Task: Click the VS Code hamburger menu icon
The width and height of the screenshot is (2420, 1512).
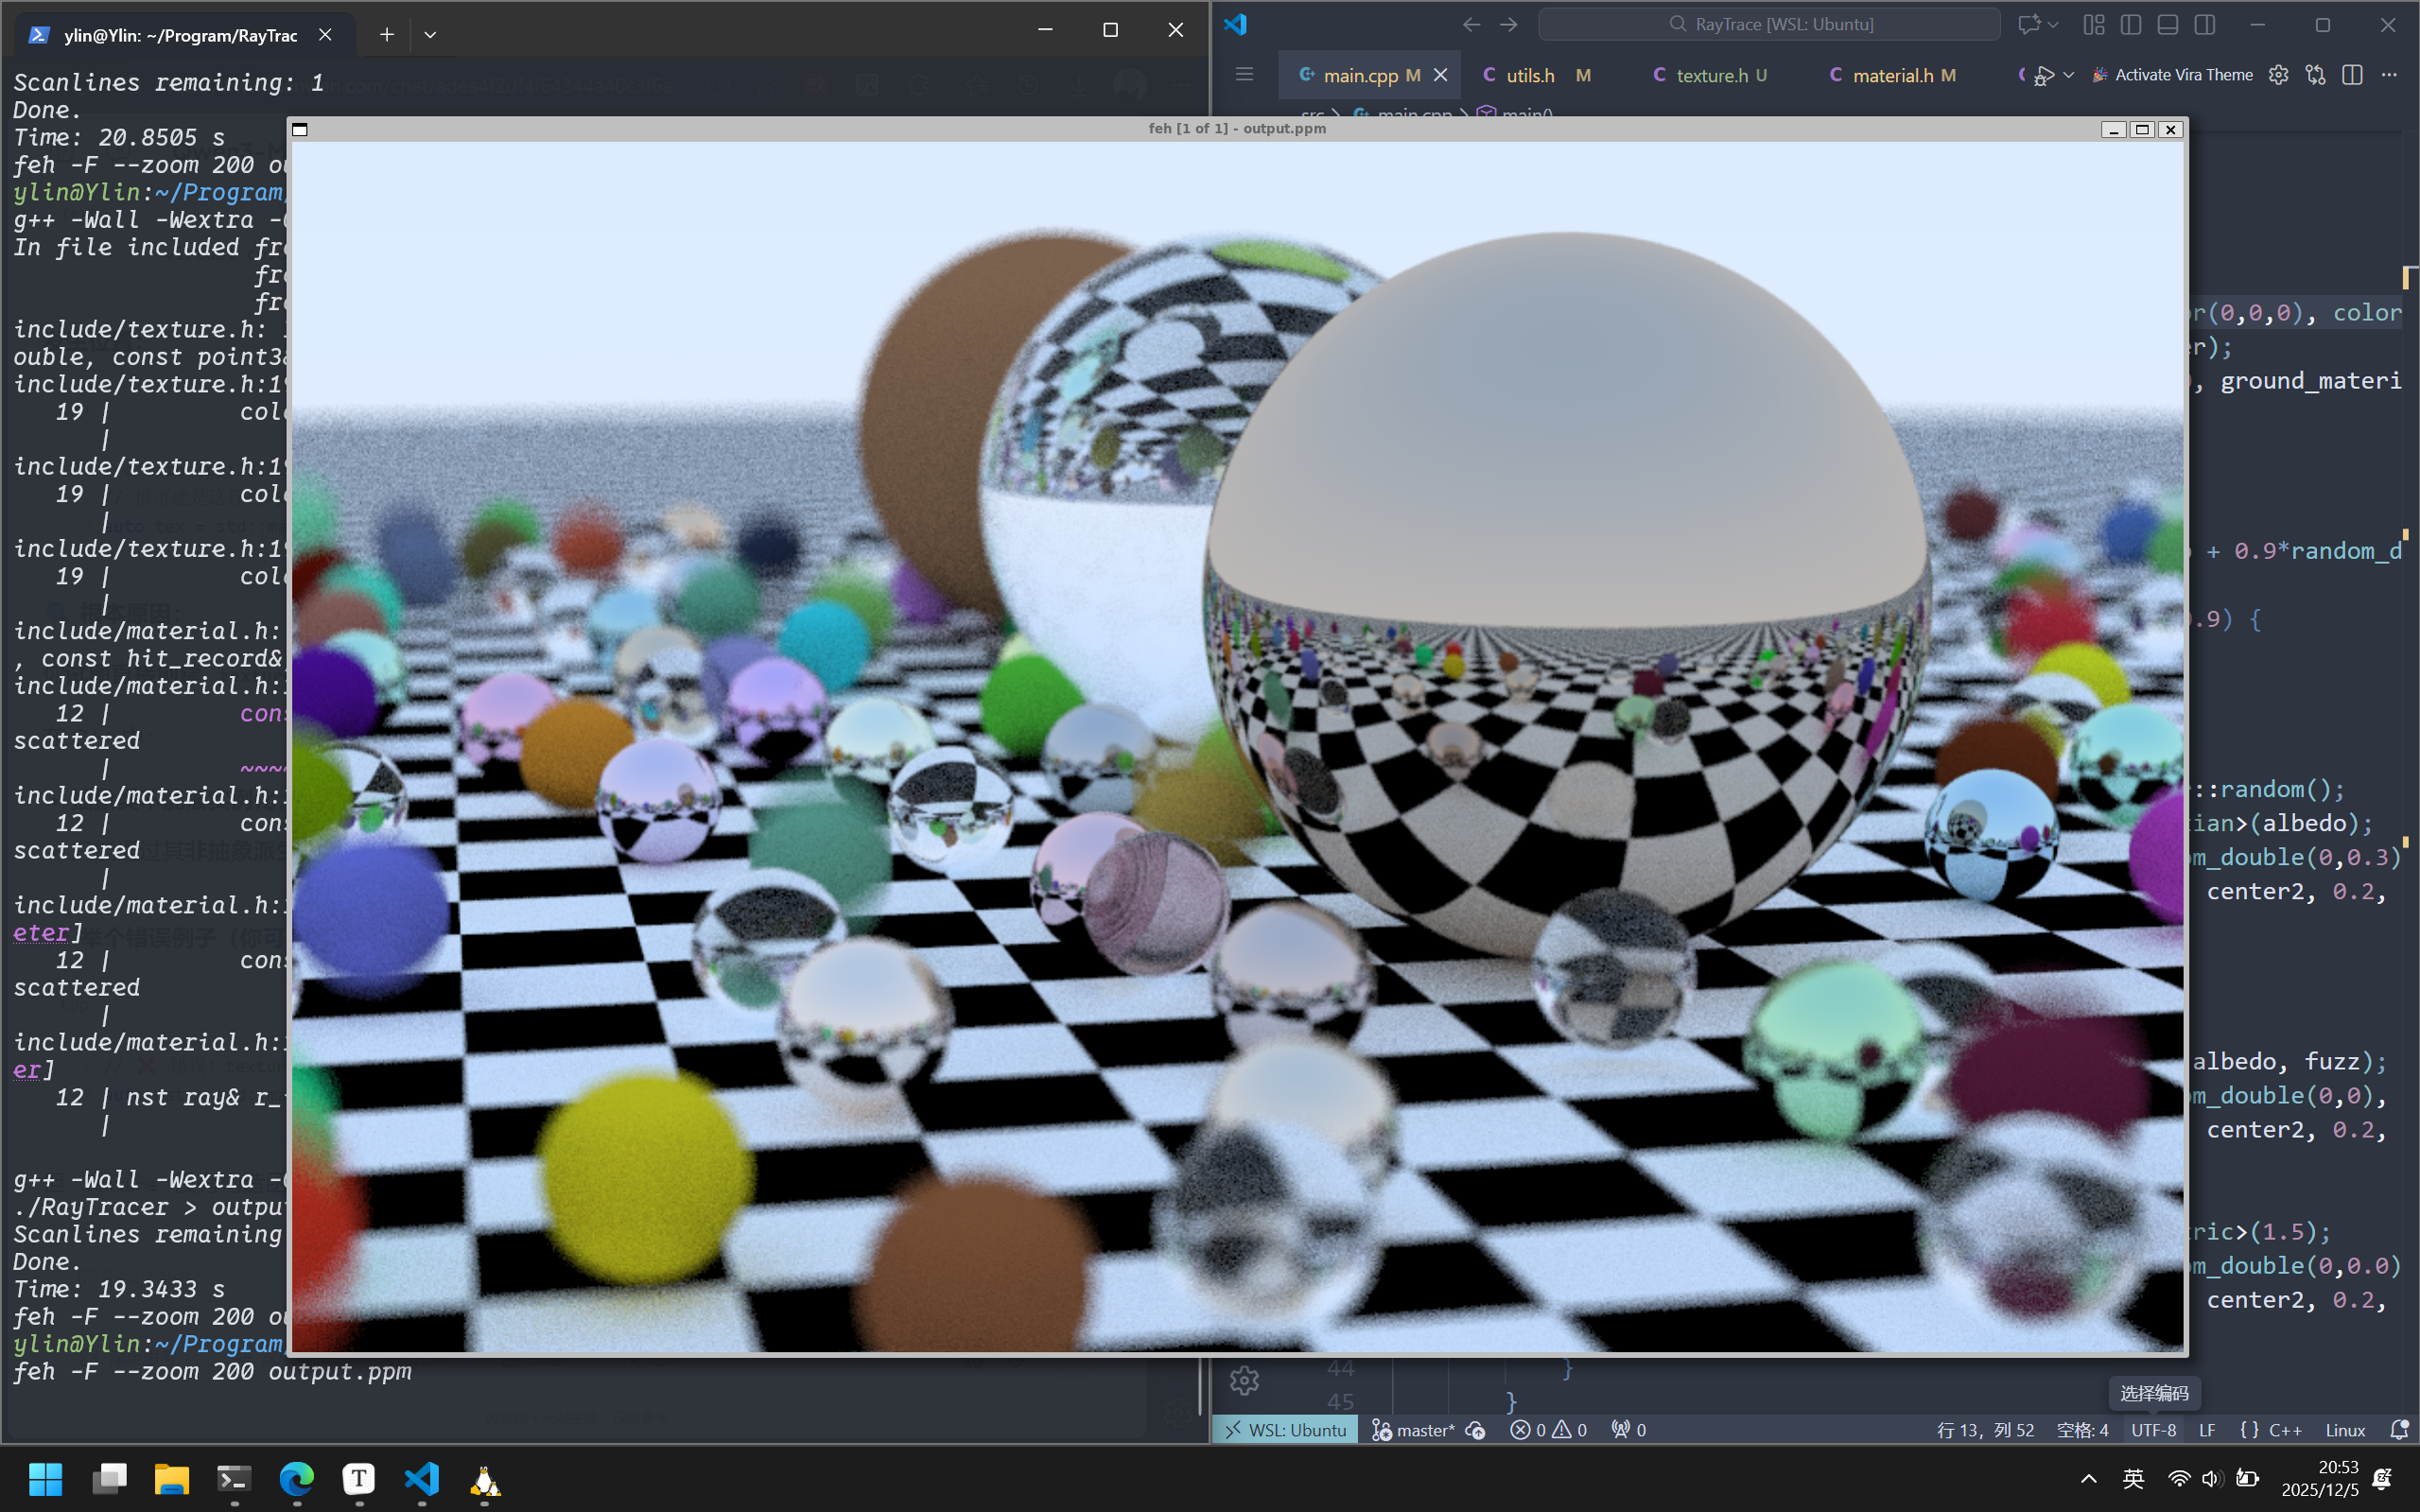Action: tap(1244, 74)
